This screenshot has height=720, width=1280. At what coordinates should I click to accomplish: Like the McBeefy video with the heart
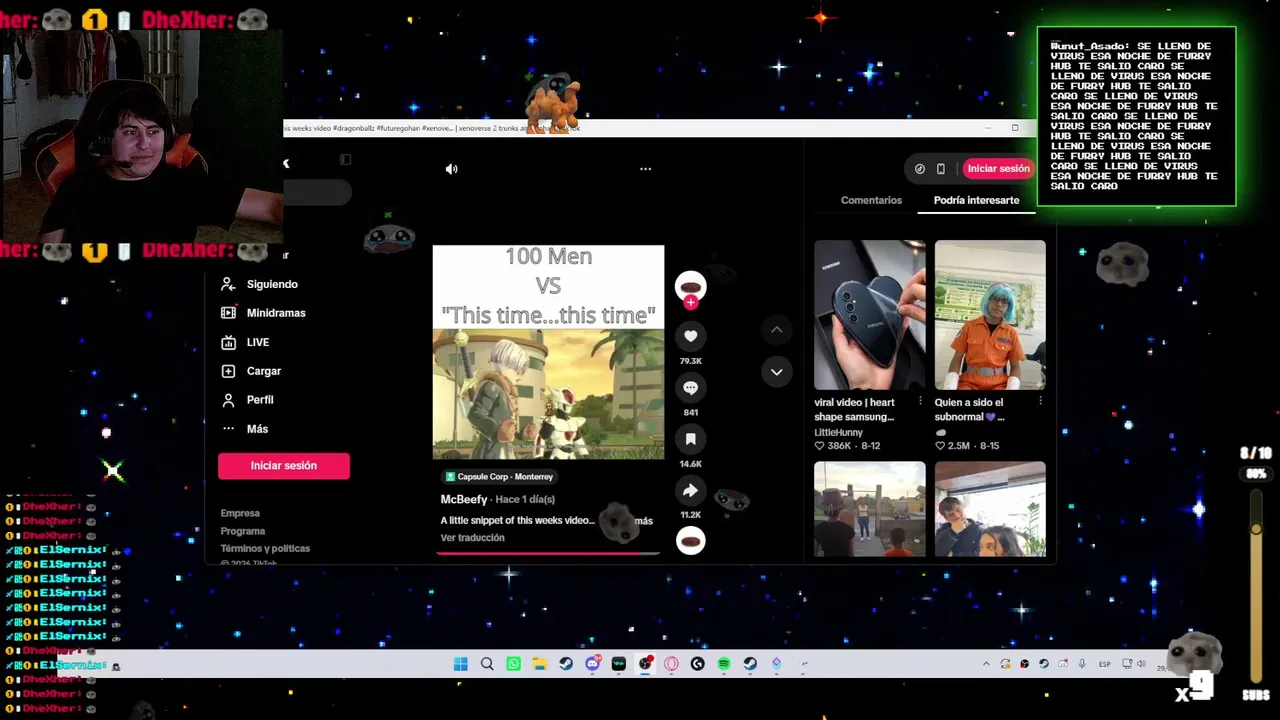(x=690, y=336)
